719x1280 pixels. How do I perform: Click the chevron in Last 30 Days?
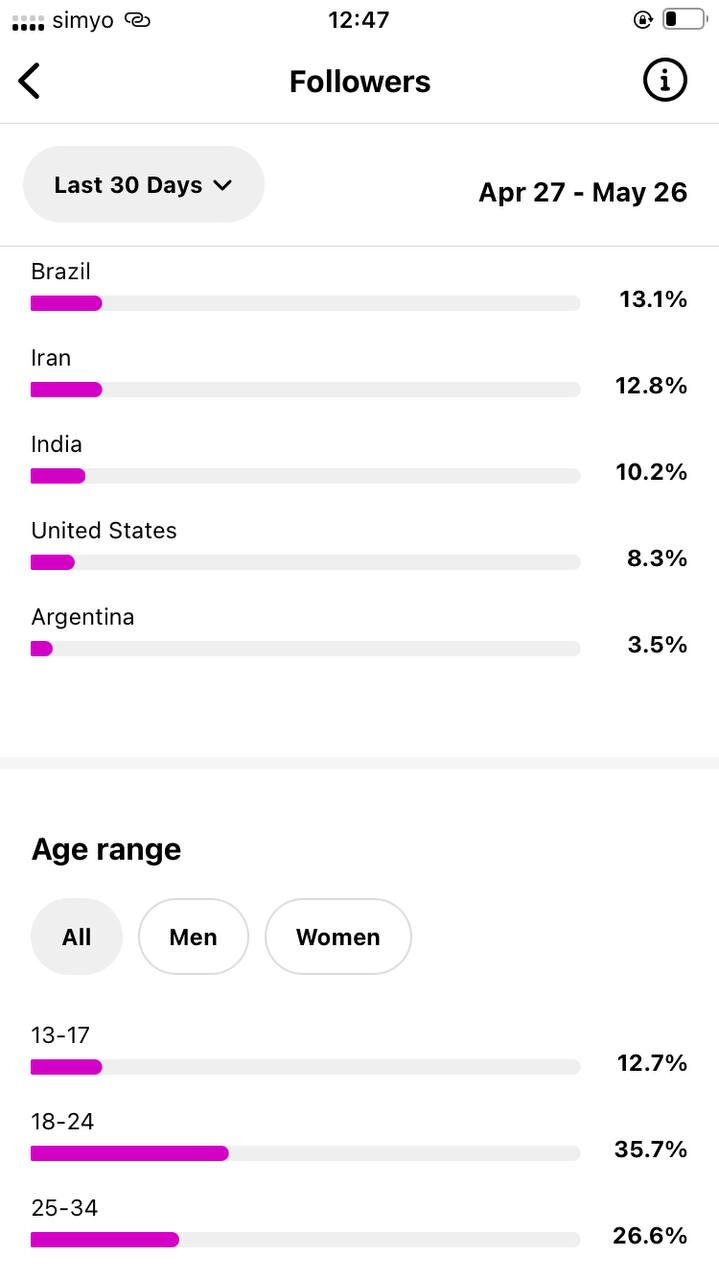point(223,185)
